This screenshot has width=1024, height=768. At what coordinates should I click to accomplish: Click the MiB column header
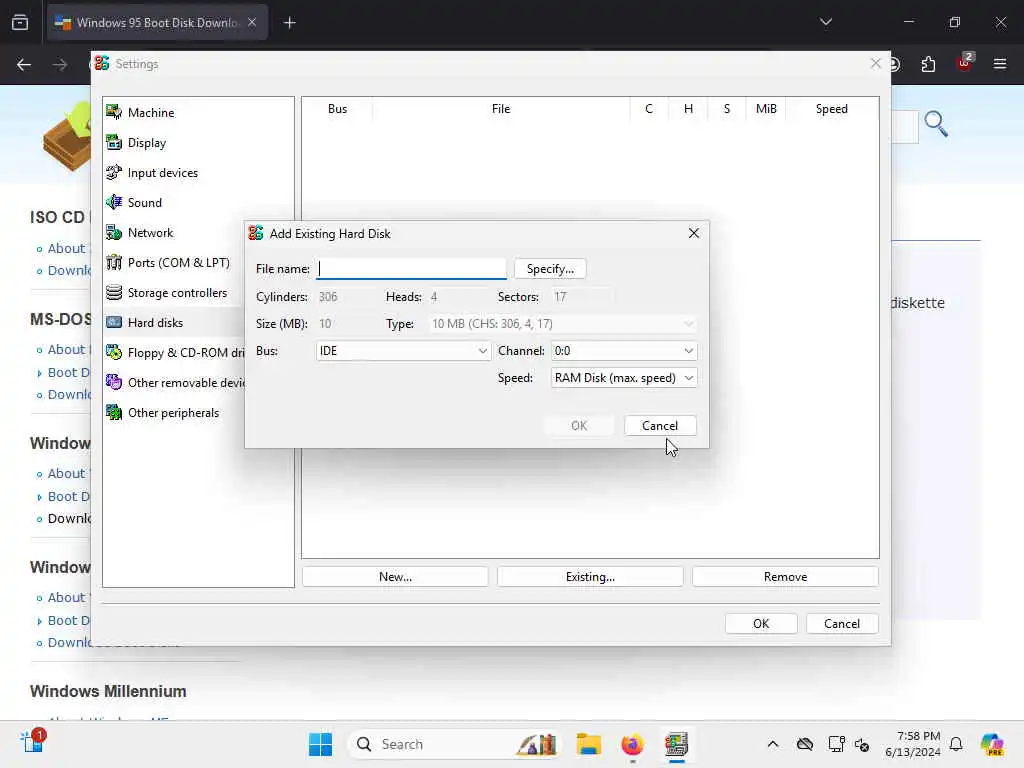pyautogui.click(x=766, y=109)
